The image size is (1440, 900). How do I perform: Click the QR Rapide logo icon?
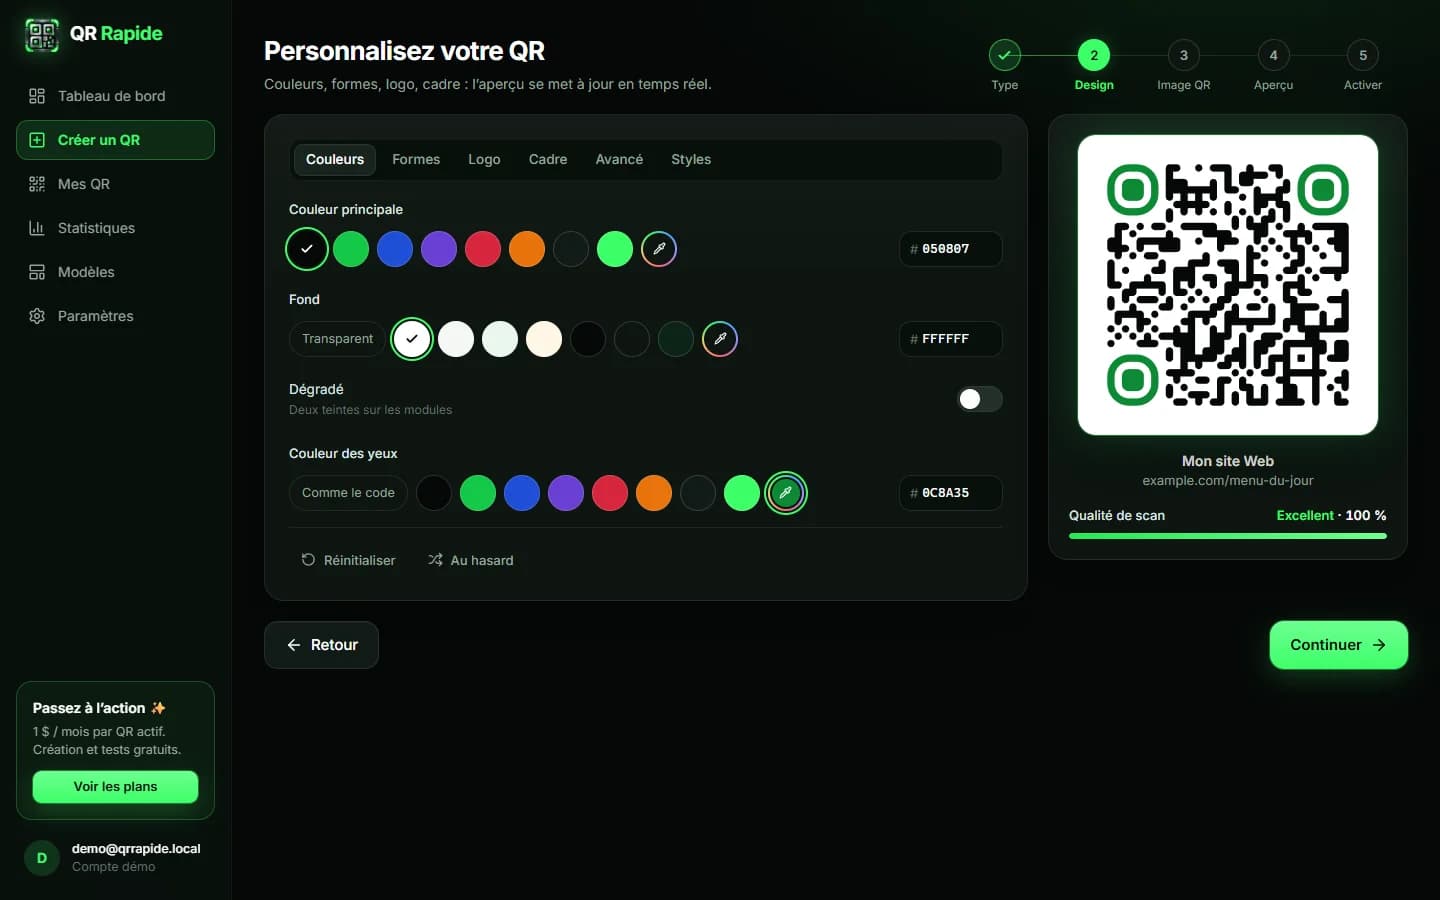pos(41,35)
